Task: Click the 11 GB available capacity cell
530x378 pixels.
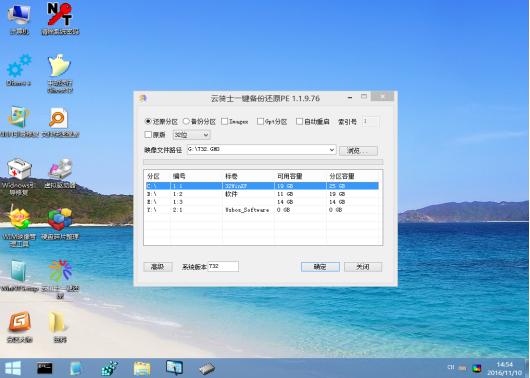Action: (285, 194)
